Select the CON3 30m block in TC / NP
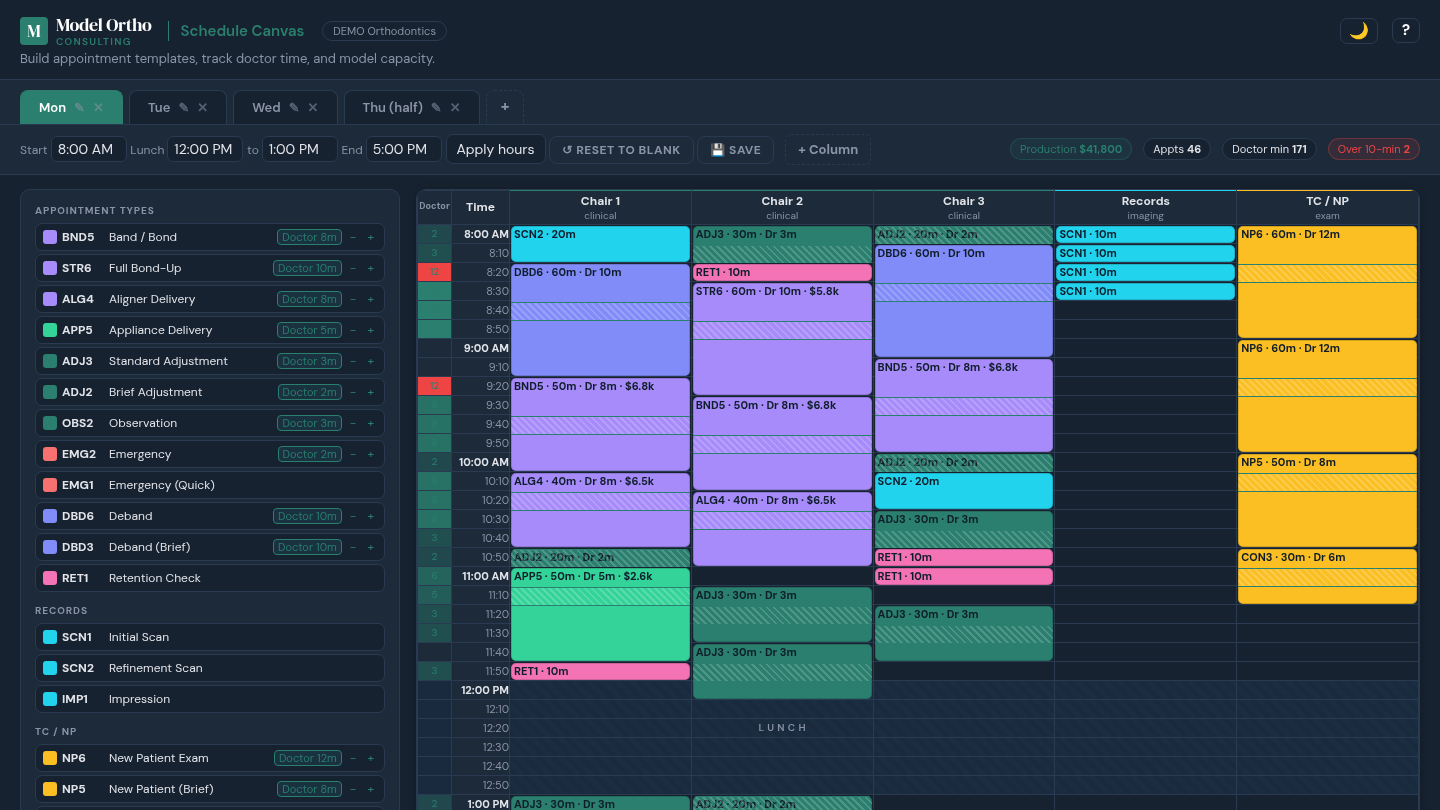Viewport: 1440px width, 810px height. point(1327,576)
